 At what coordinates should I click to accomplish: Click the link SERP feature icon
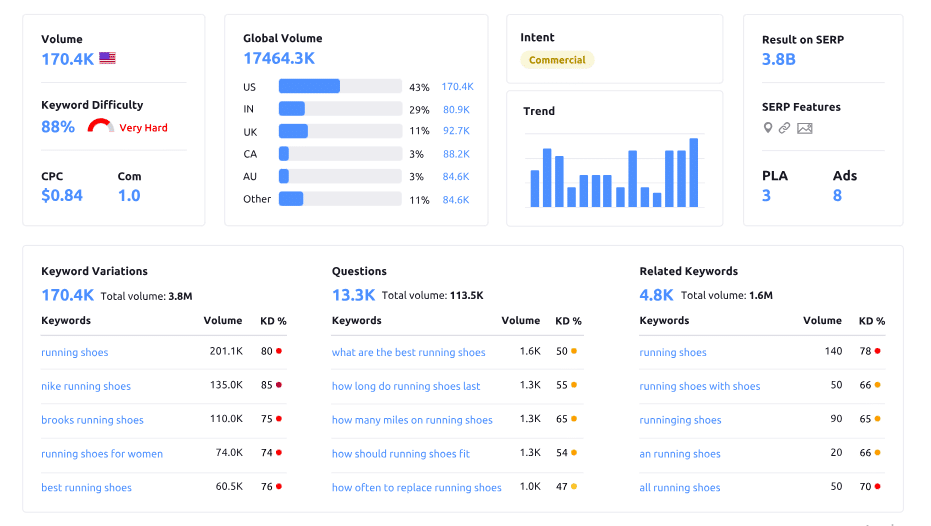click(x=784, y=128)
